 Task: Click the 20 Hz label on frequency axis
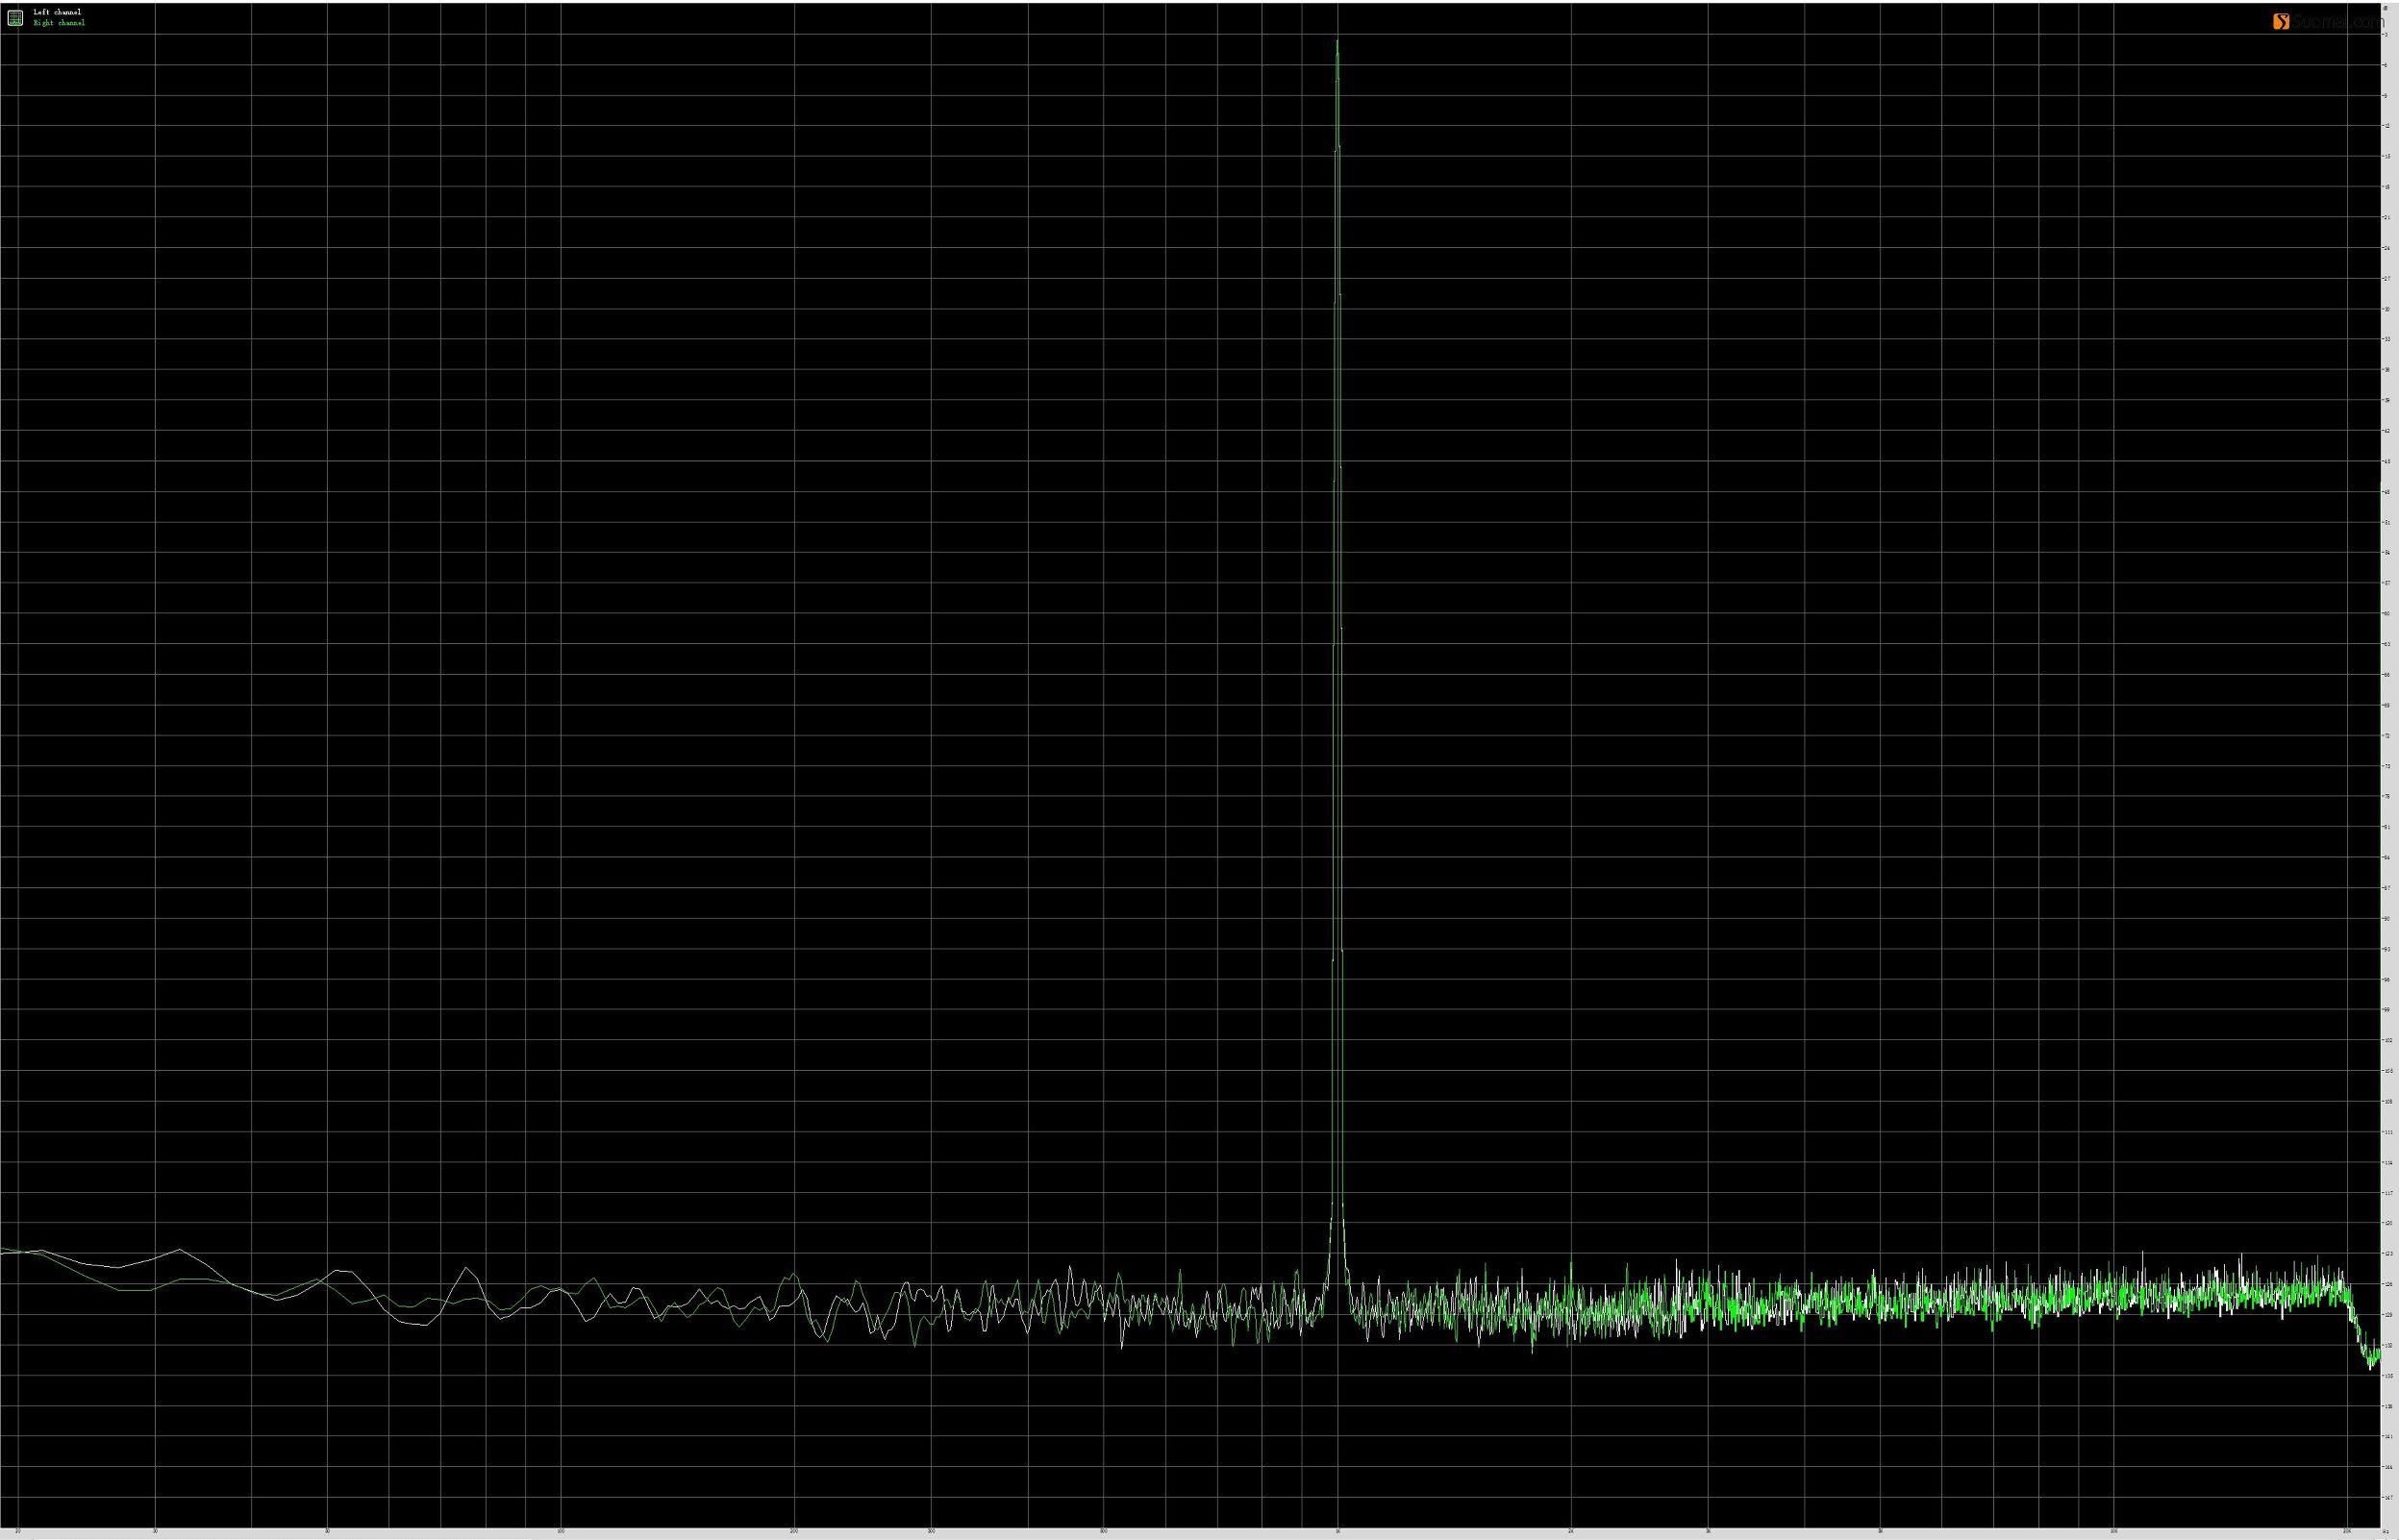(x=18, y=1531)
